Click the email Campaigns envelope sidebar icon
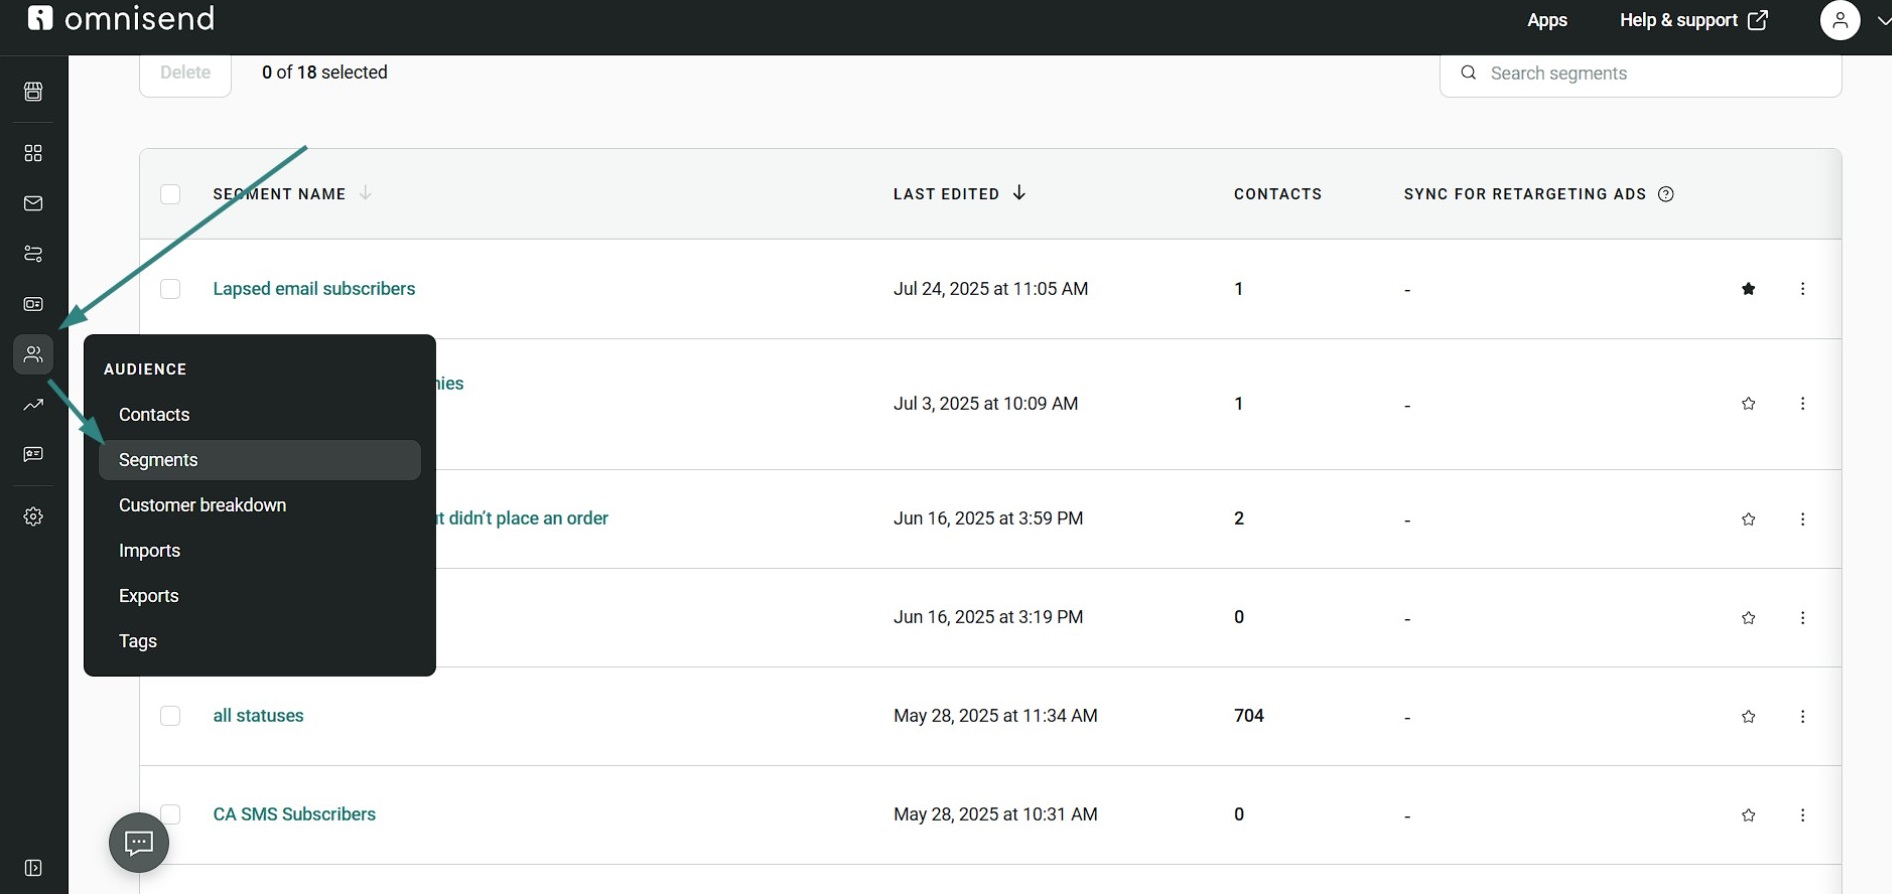This screenshot has width=1892, height=894. tap(33, 203)
